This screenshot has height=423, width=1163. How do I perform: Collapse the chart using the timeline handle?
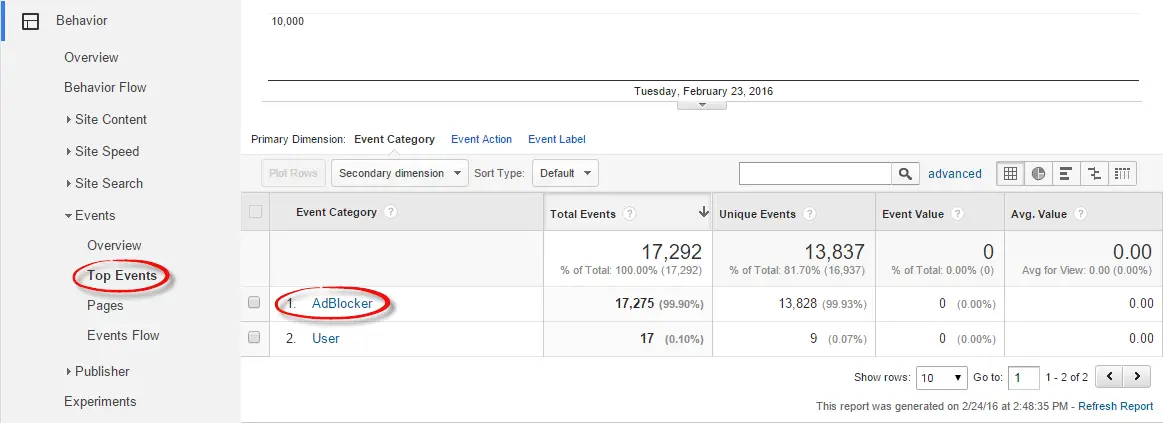pyautogui.click(x=701, y=104)
